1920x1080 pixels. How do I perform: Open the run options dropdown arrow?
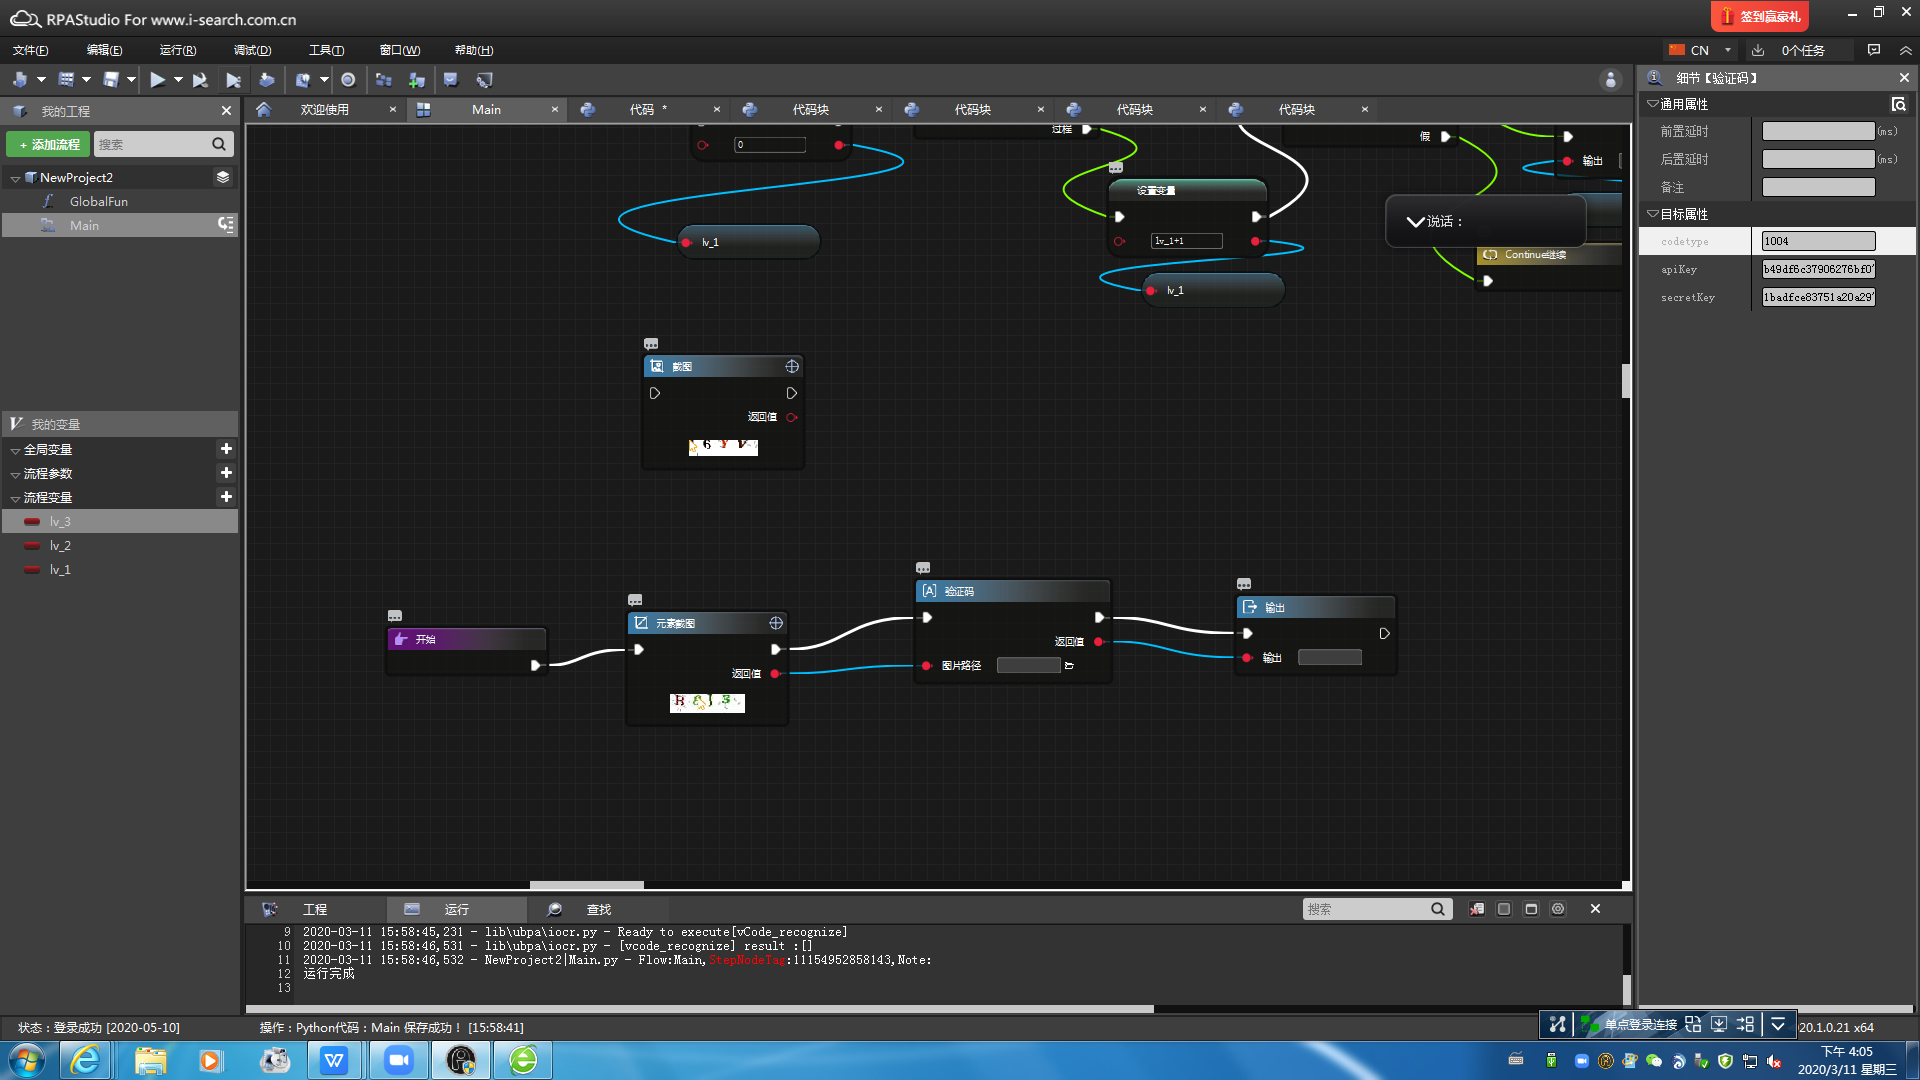(178, 80)
